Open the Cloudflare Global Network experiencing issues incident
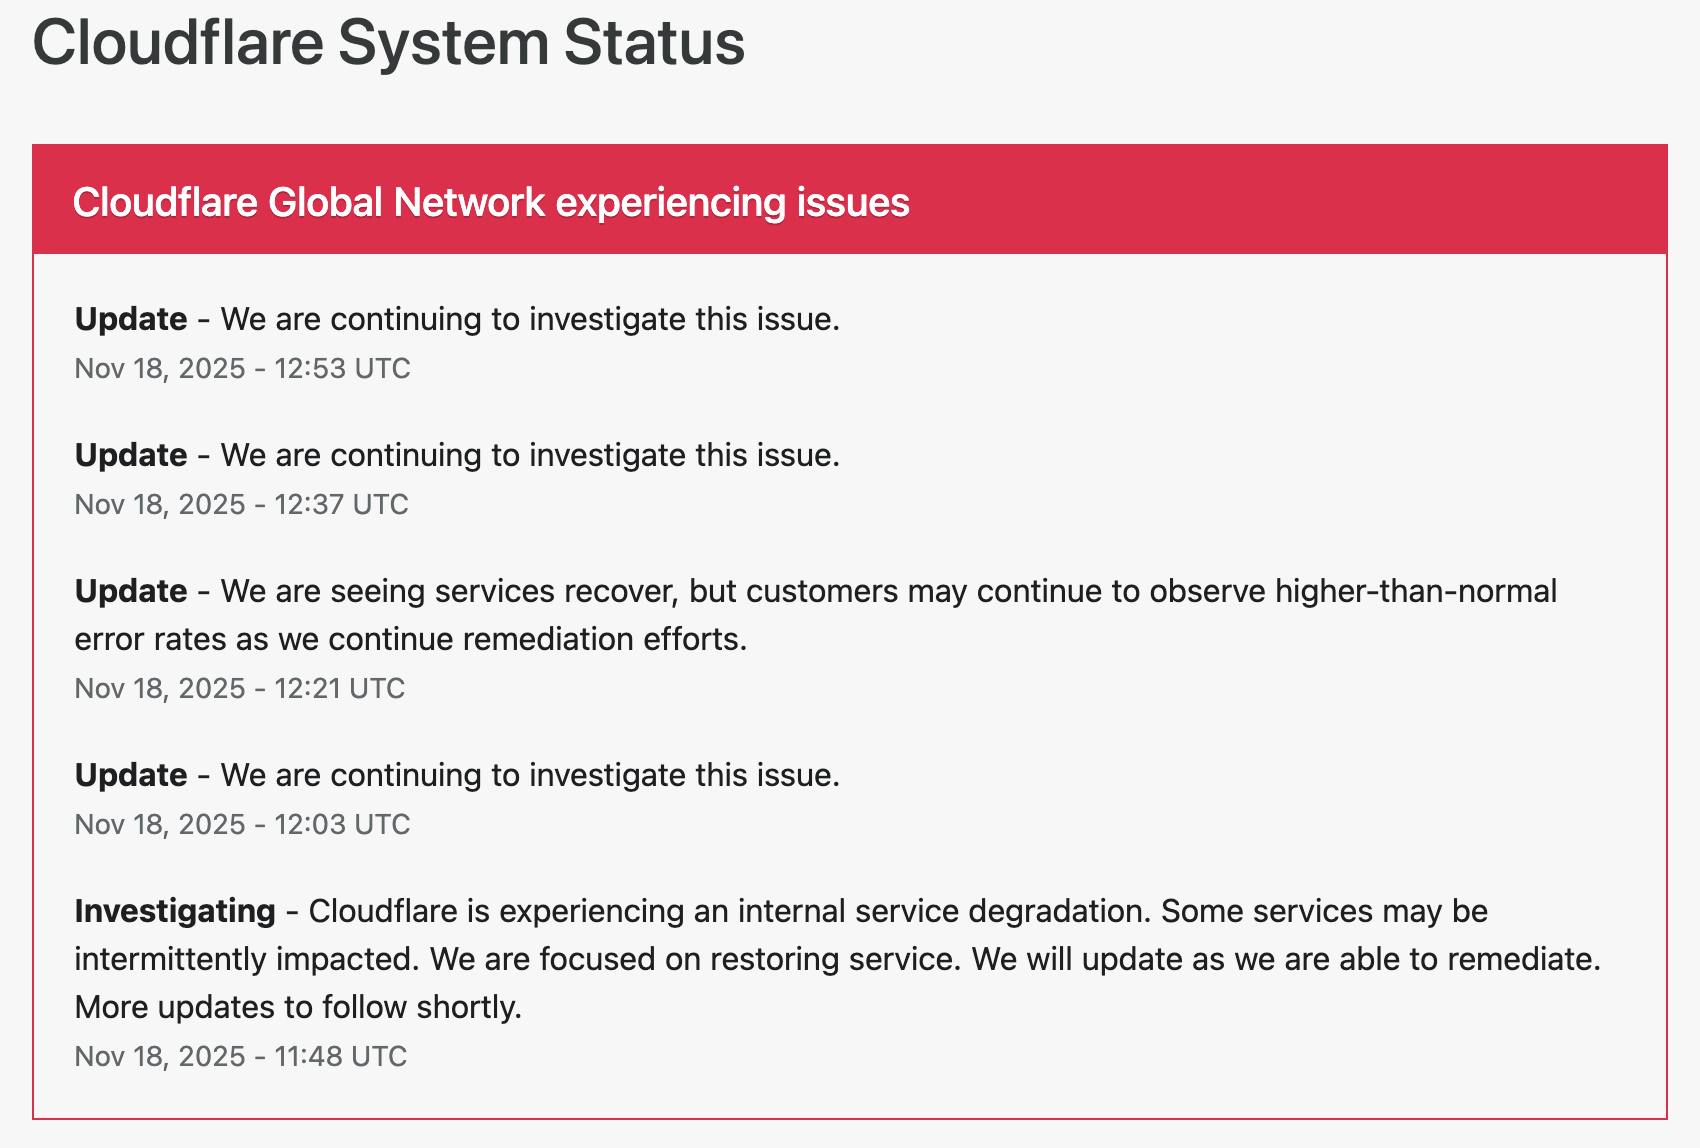 pos(491,203)
